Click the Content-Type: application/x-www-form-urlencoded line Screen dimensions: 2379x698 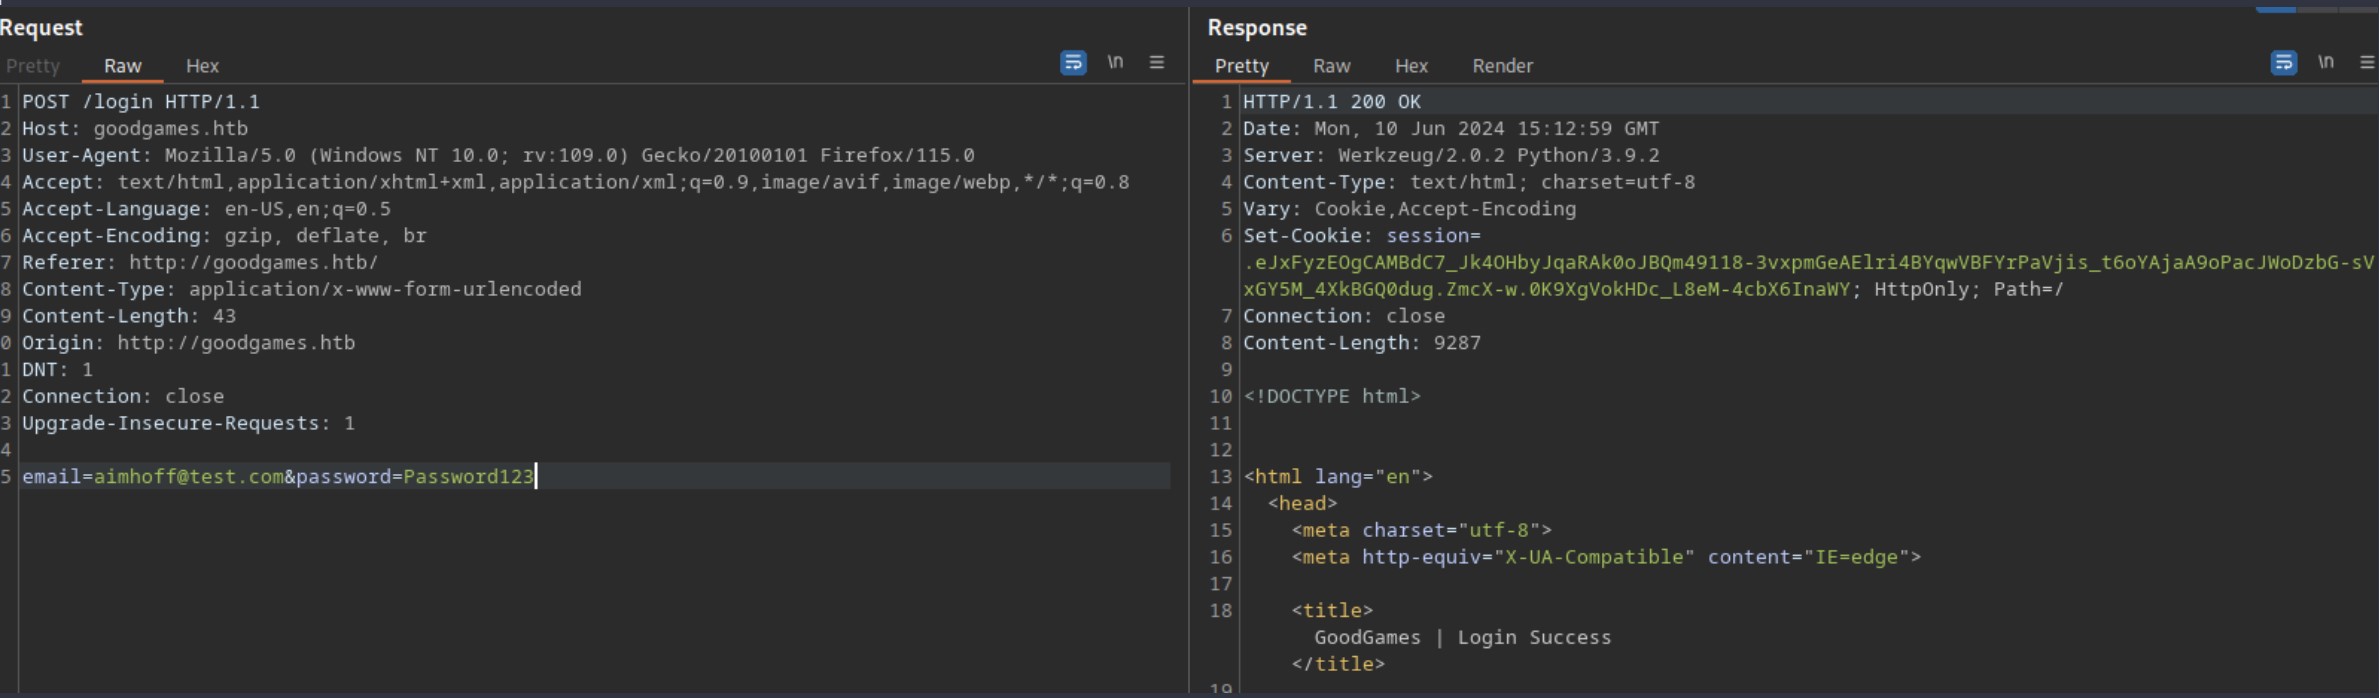click(x=301, y=290)
